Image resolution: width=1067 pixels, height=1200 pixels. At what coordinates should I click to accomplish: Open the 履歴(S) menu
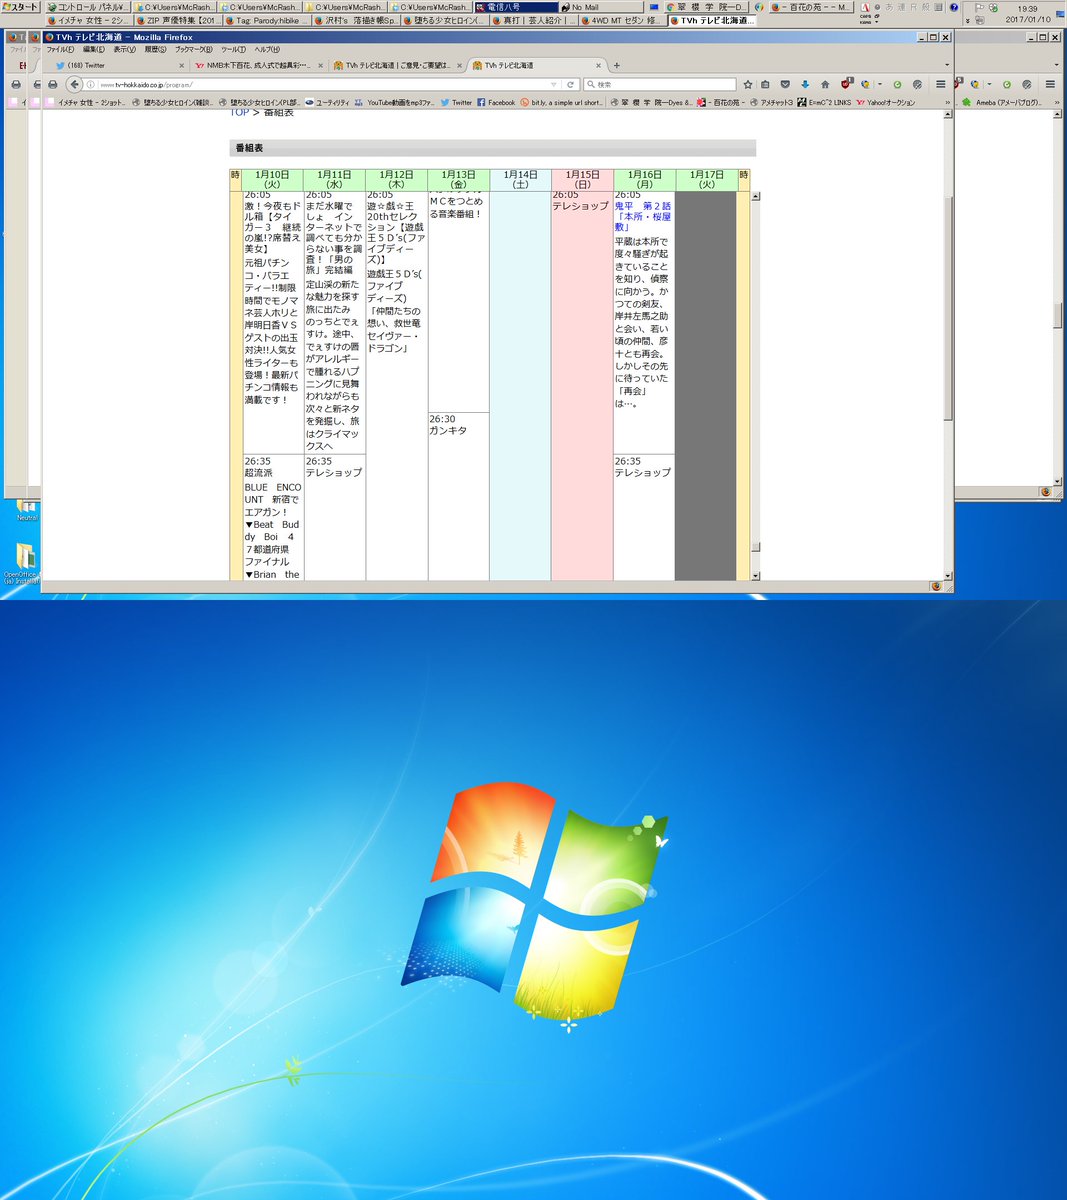coord(155,50)
